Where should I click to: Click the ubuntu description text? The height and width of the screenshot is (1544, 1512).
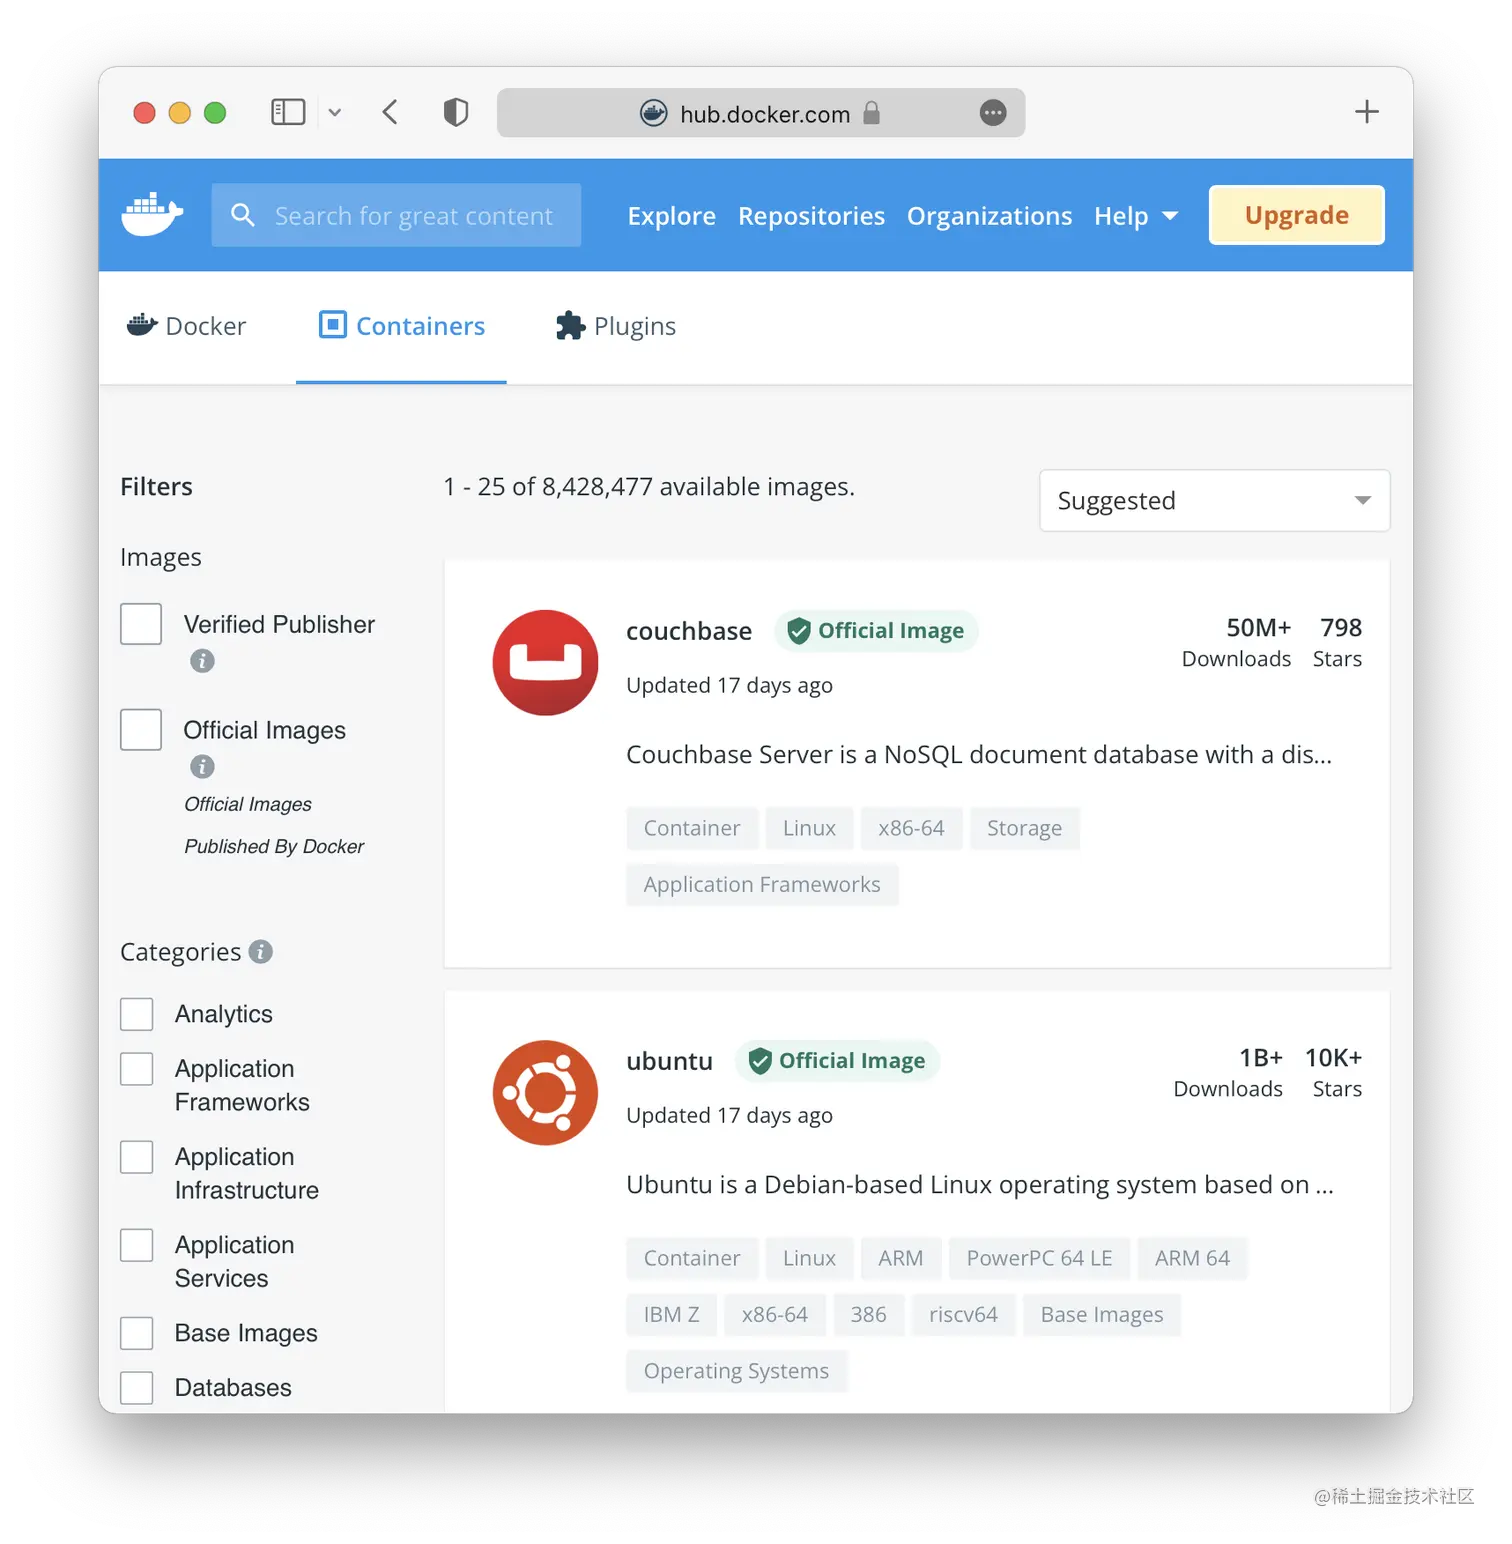pyautogui.click(x=980, y=1184)
